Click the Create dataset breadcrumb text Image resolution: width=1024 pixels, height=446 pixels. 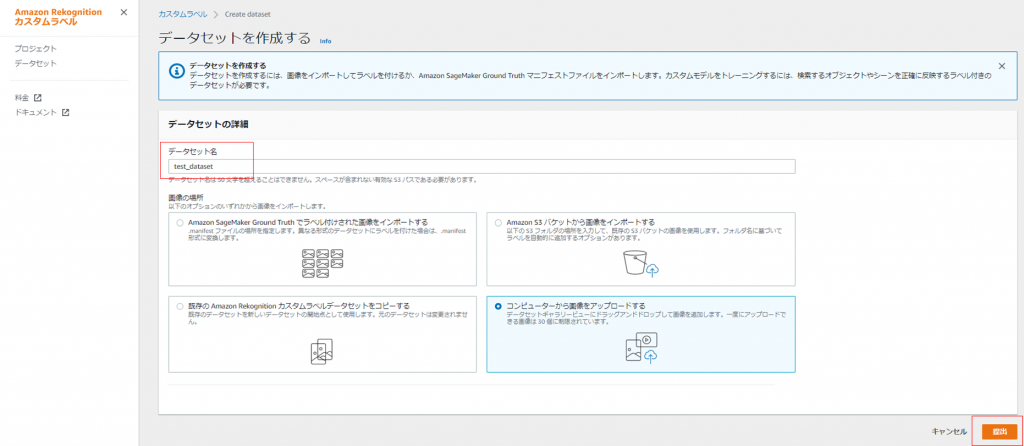coord(248,14)
